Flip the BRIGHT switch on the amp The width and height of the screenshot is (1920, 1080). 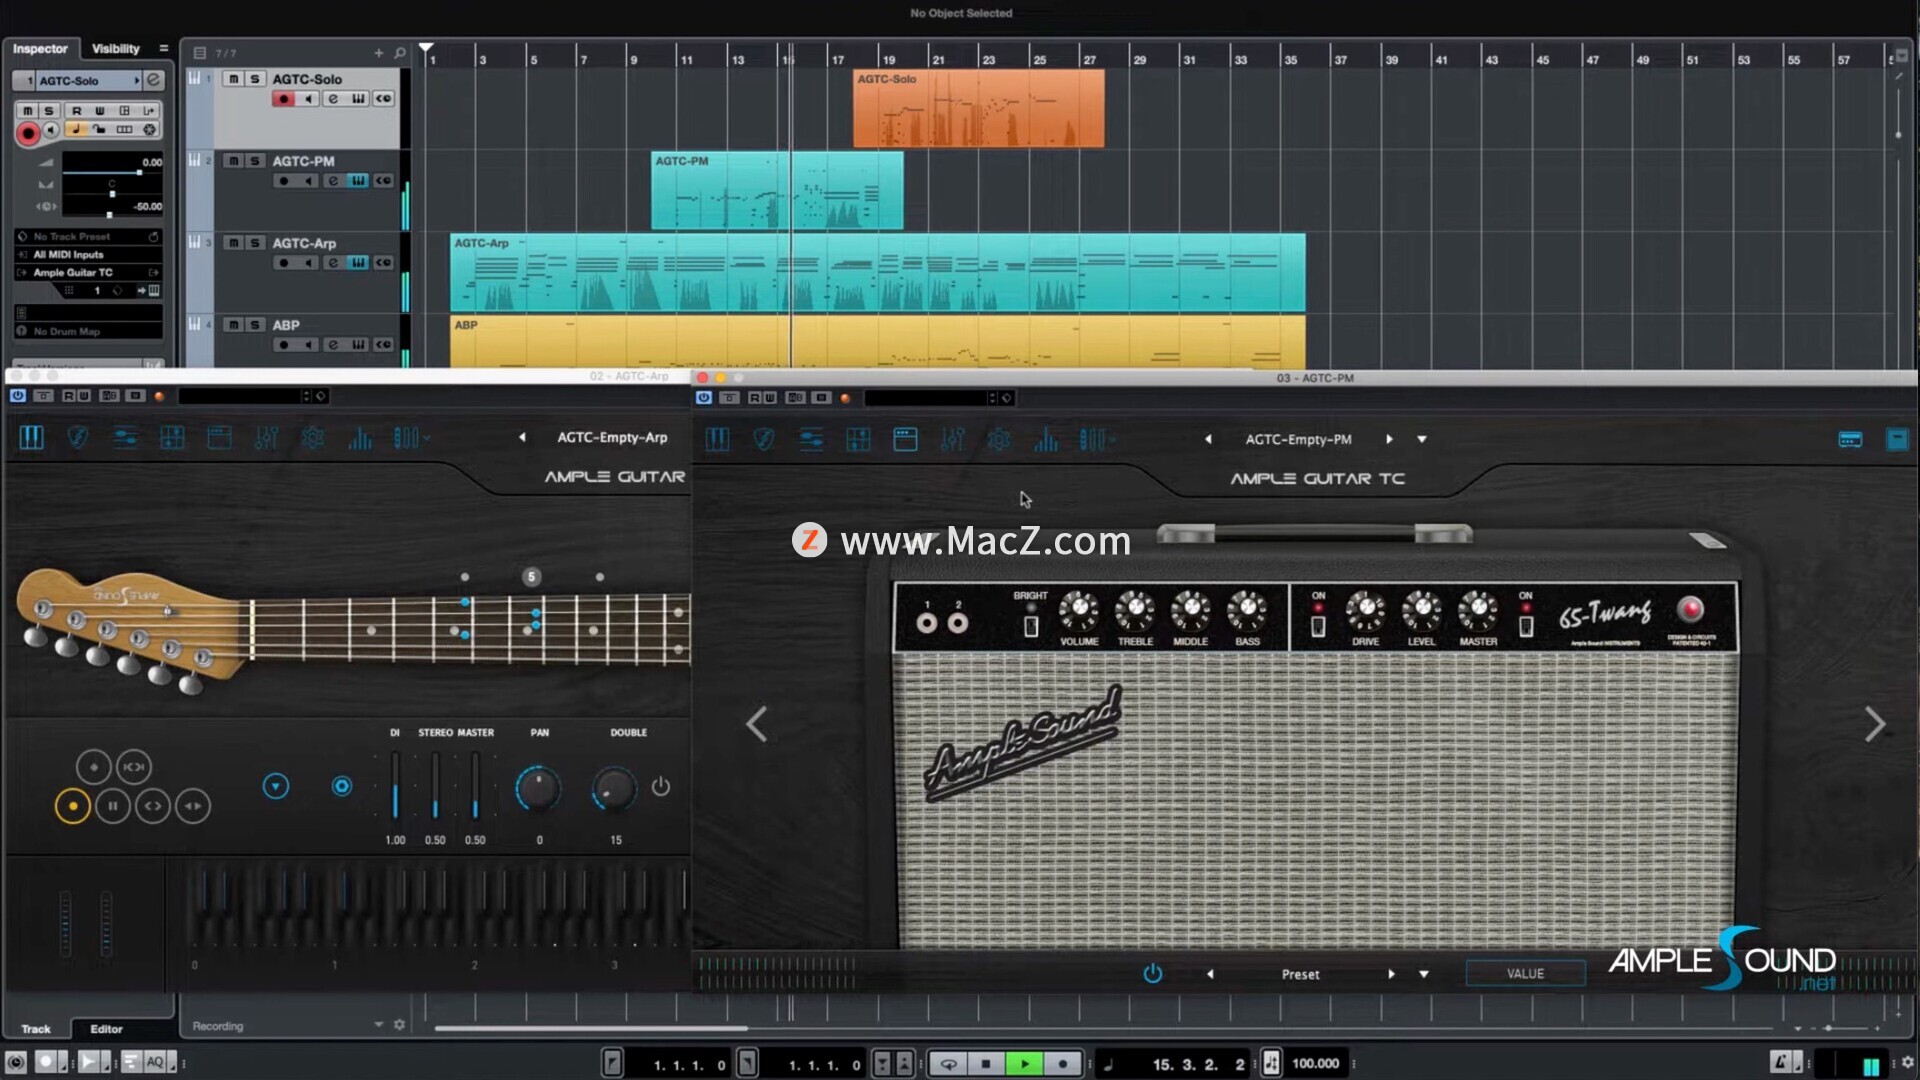[x=1031, y=627]
